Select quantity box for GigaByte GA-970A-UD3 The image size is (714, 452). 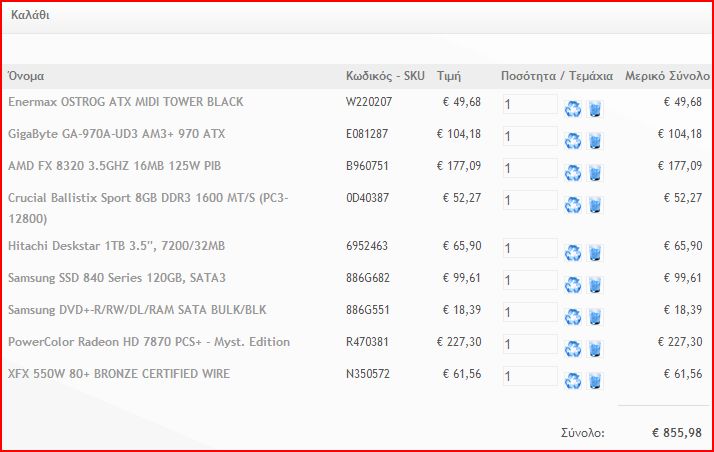pos(530,136)
